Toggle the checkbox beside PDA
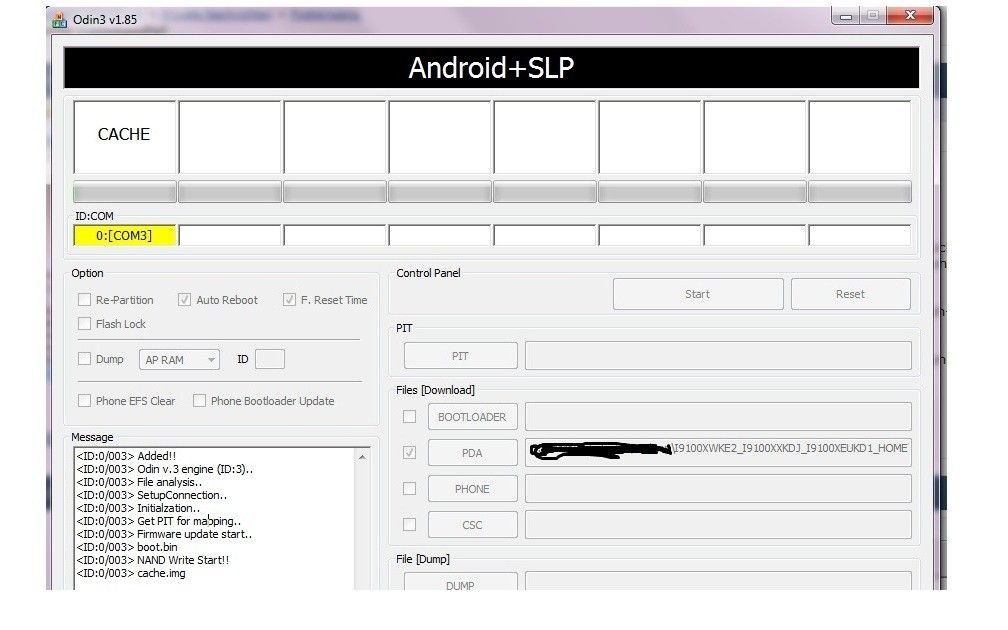 point(410,453)
